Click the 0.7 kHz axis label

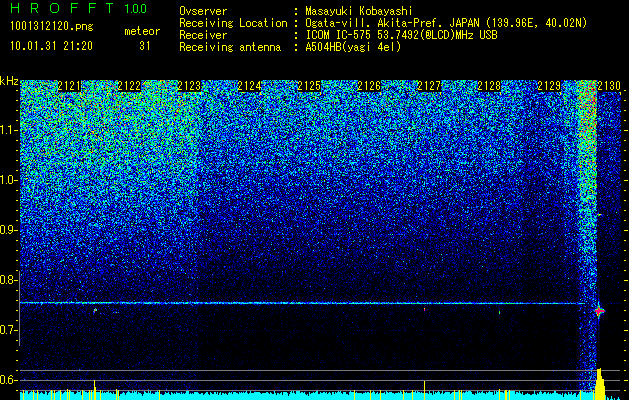(x=8, y=330)
